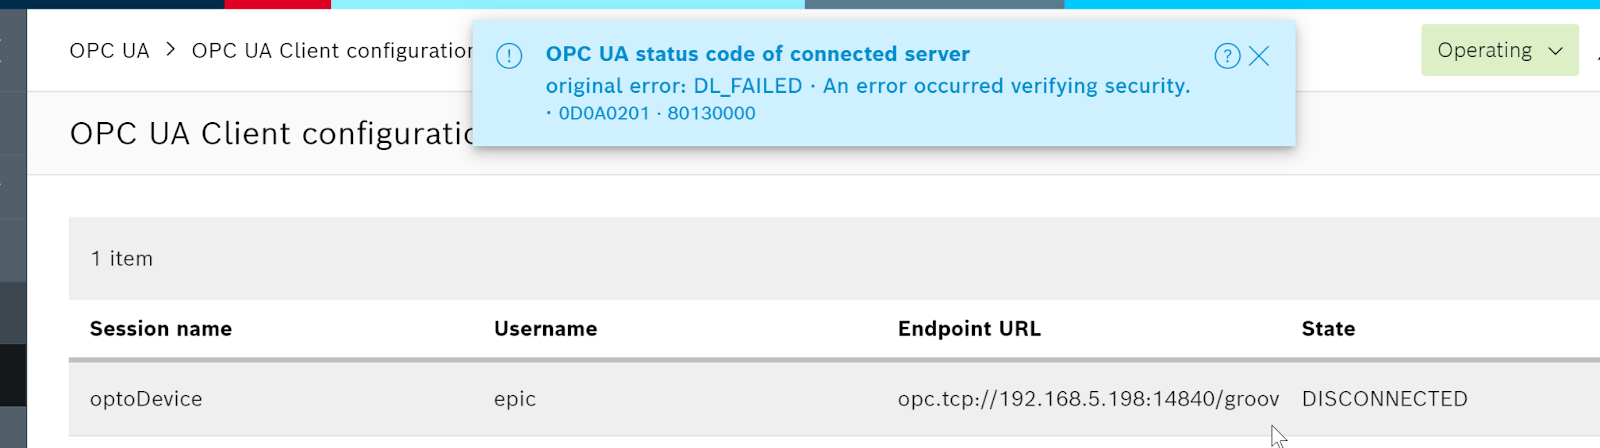Click the breadcrumb separator arrow after OPC UA
Image resolution: width=1600 pixels, height=448 pixels.
pyautogui.click(x=170, y=49)
